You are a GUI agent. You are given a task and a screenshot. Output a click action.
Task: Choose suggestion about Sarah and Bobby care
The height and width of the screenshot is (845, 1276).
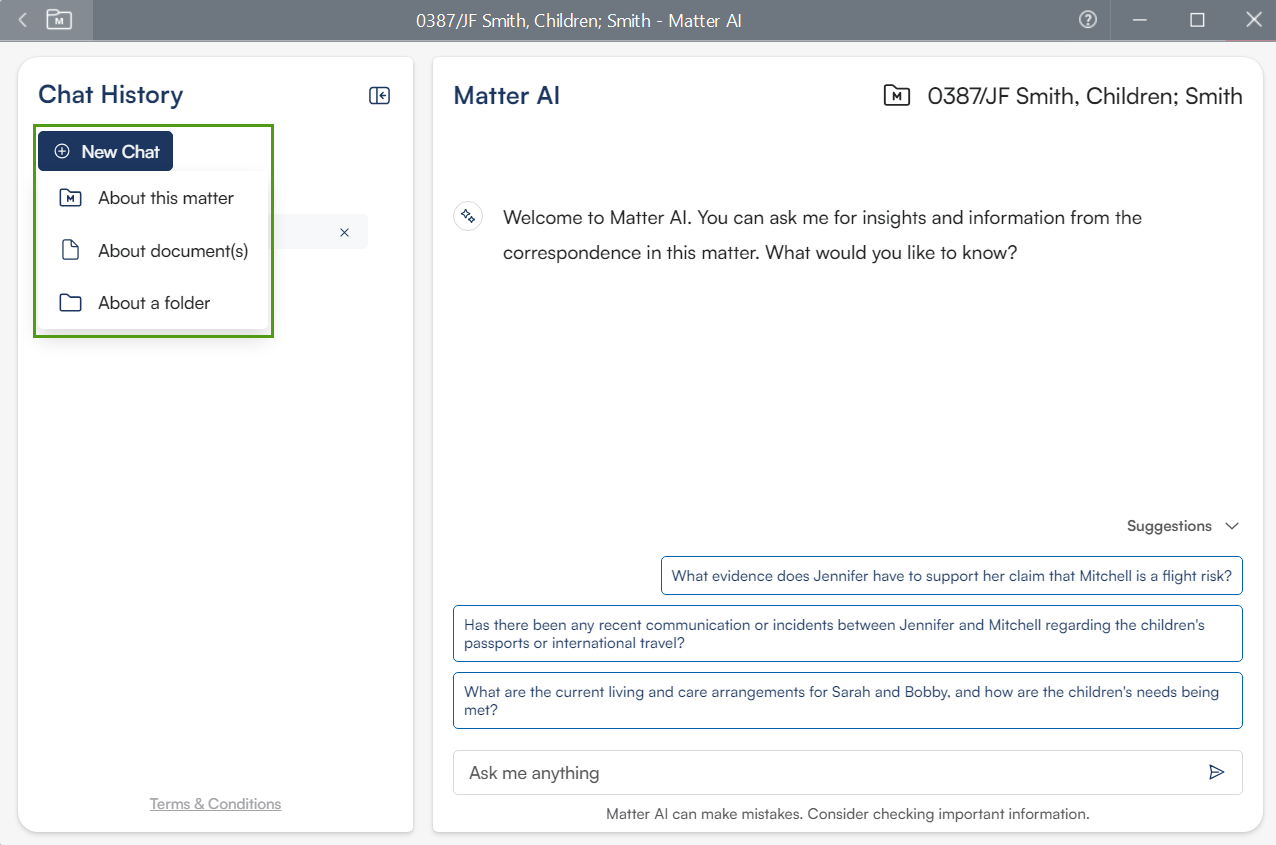click(x=847, y=701)
